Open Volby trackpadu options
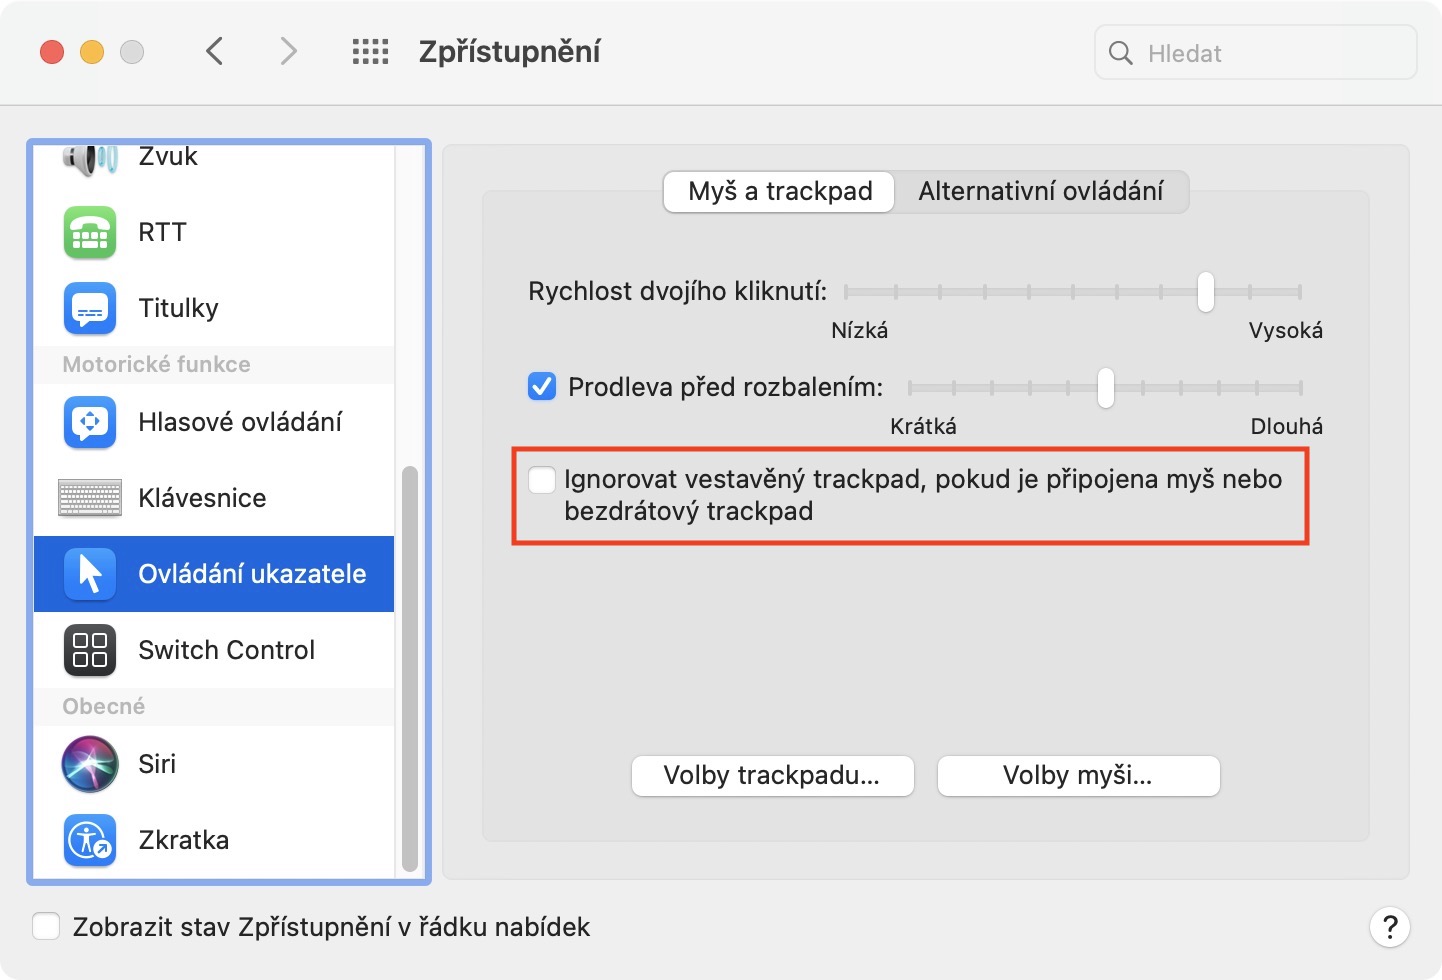The image size is (1442, 980). tap(772, 776)
